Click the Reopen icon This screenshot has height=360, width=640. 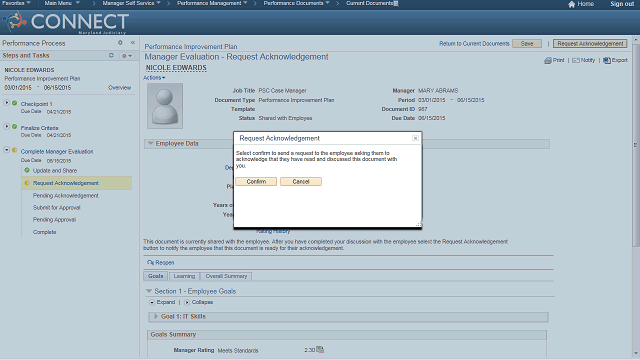tap(150, 262)
